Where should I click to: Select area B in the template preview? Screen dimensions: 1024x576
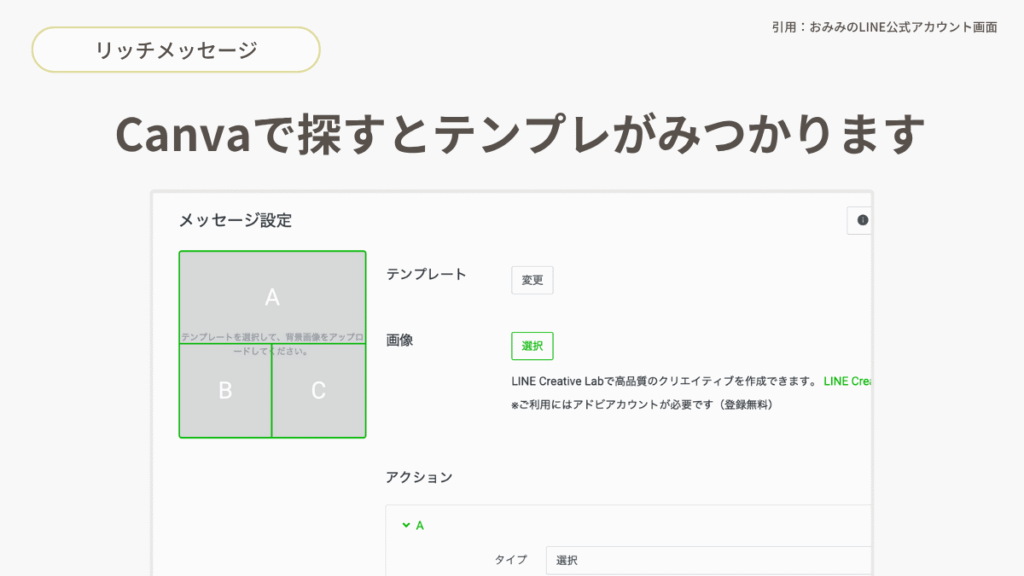pos(225,391)
